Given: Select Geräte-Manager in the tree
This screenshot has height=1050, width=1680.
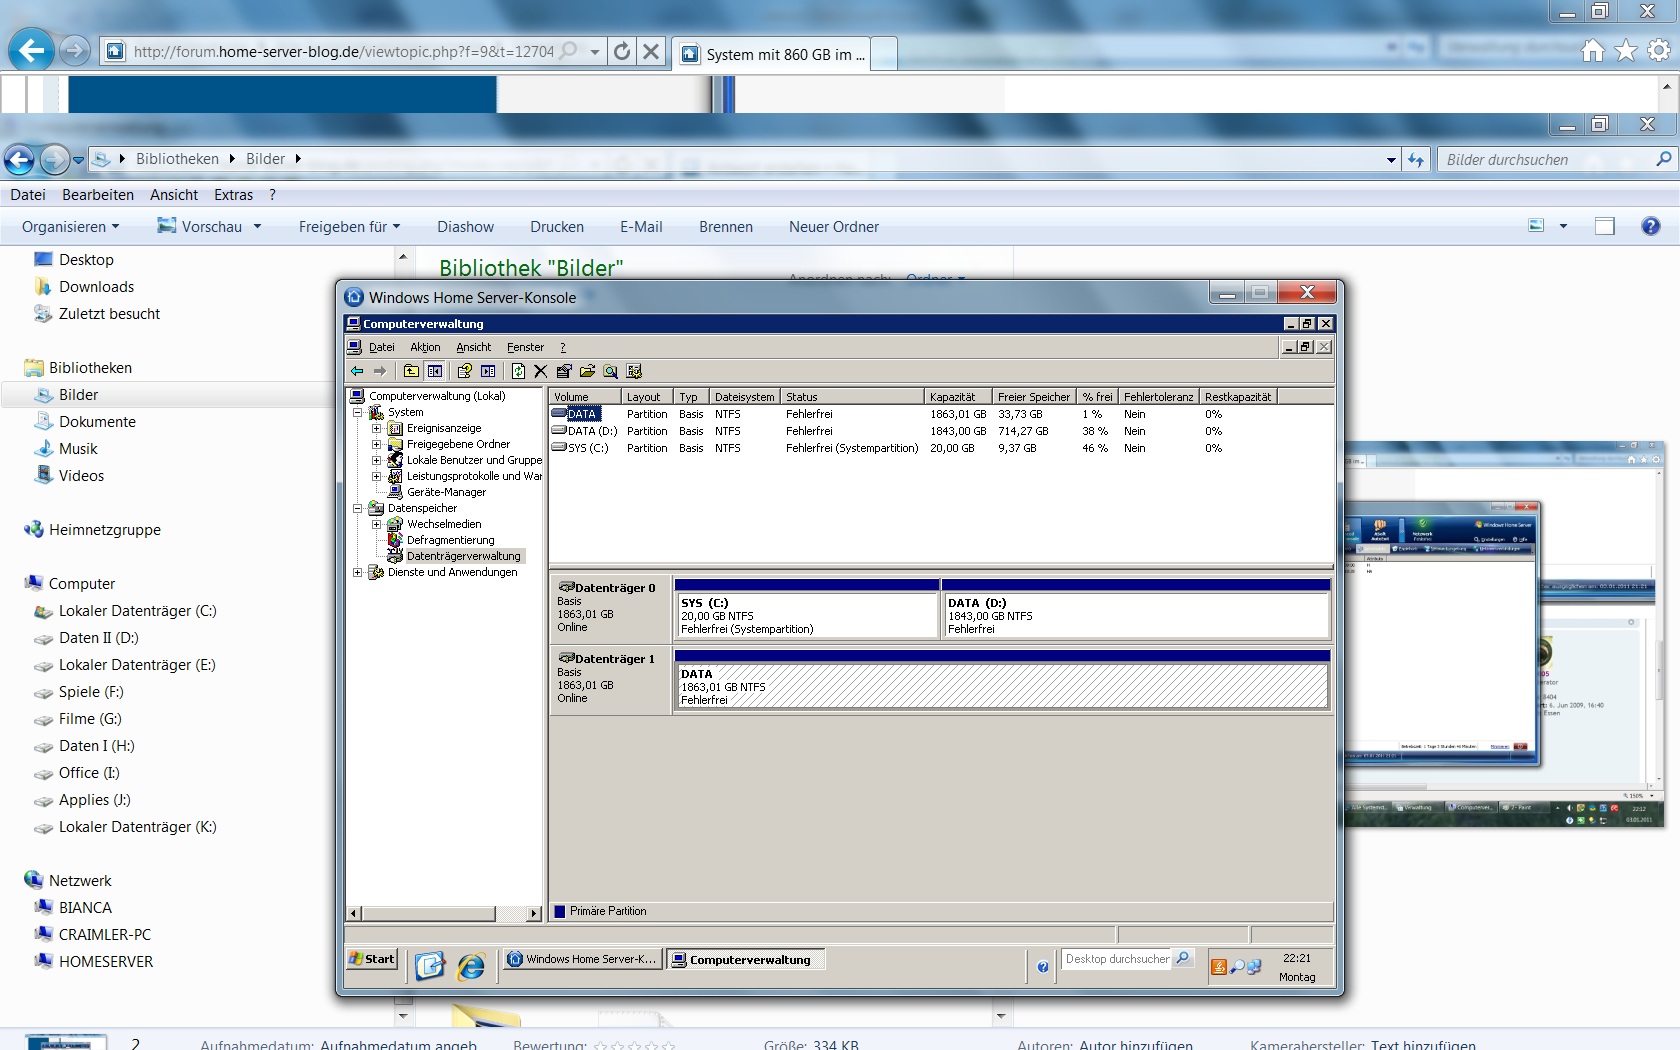Looking at the screenshot, I should [x=446, y=492].
